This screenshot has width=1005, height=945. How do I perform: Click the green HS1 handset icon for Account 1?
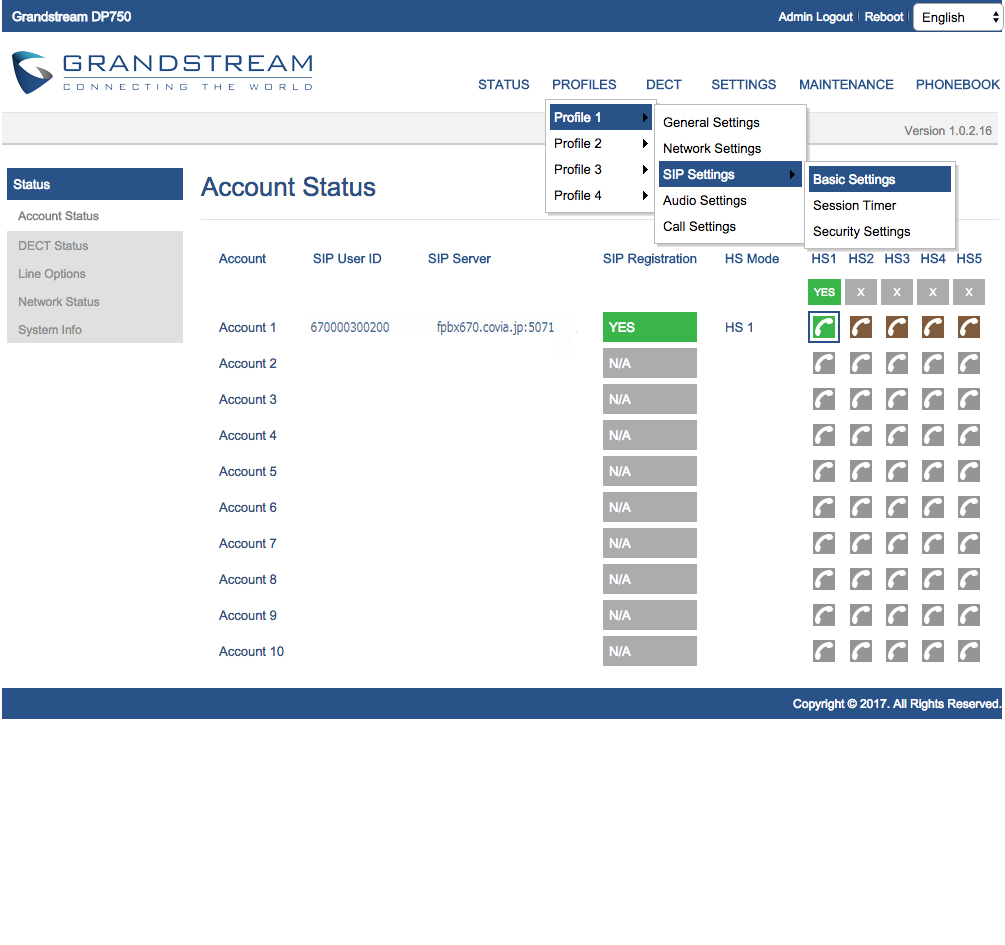coord(824,328)
